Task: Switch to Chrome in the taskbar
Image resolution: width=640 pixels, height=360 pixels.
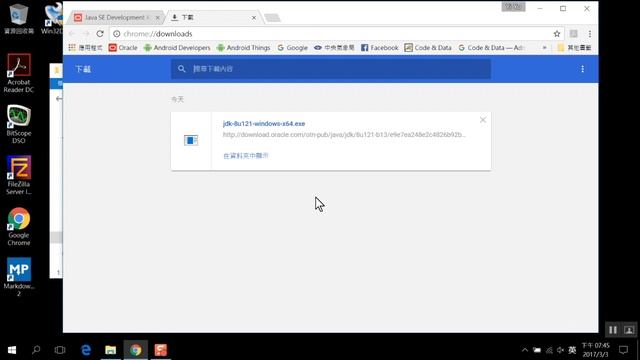Action: pos(136,350)
